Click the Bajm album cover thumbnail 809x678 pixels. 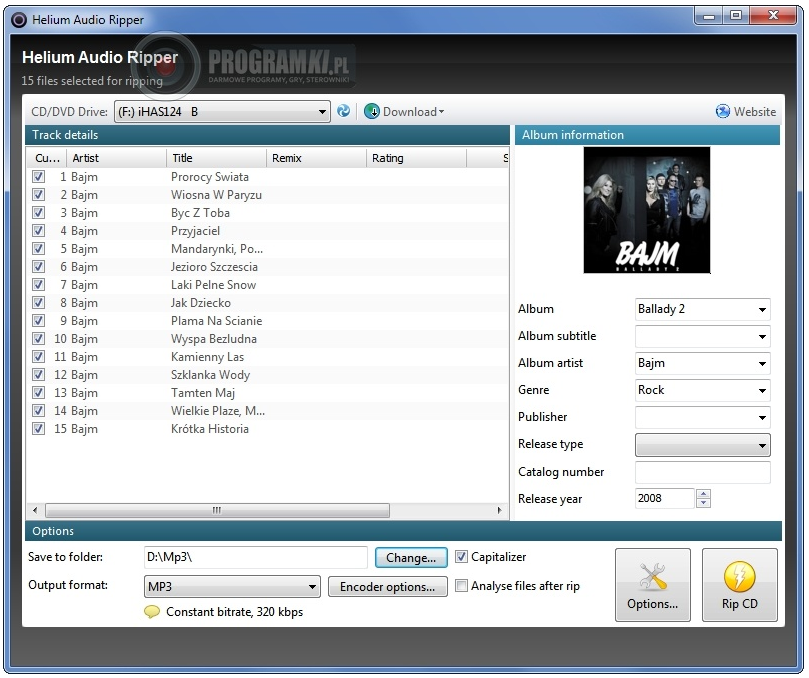tap(646, 210)
